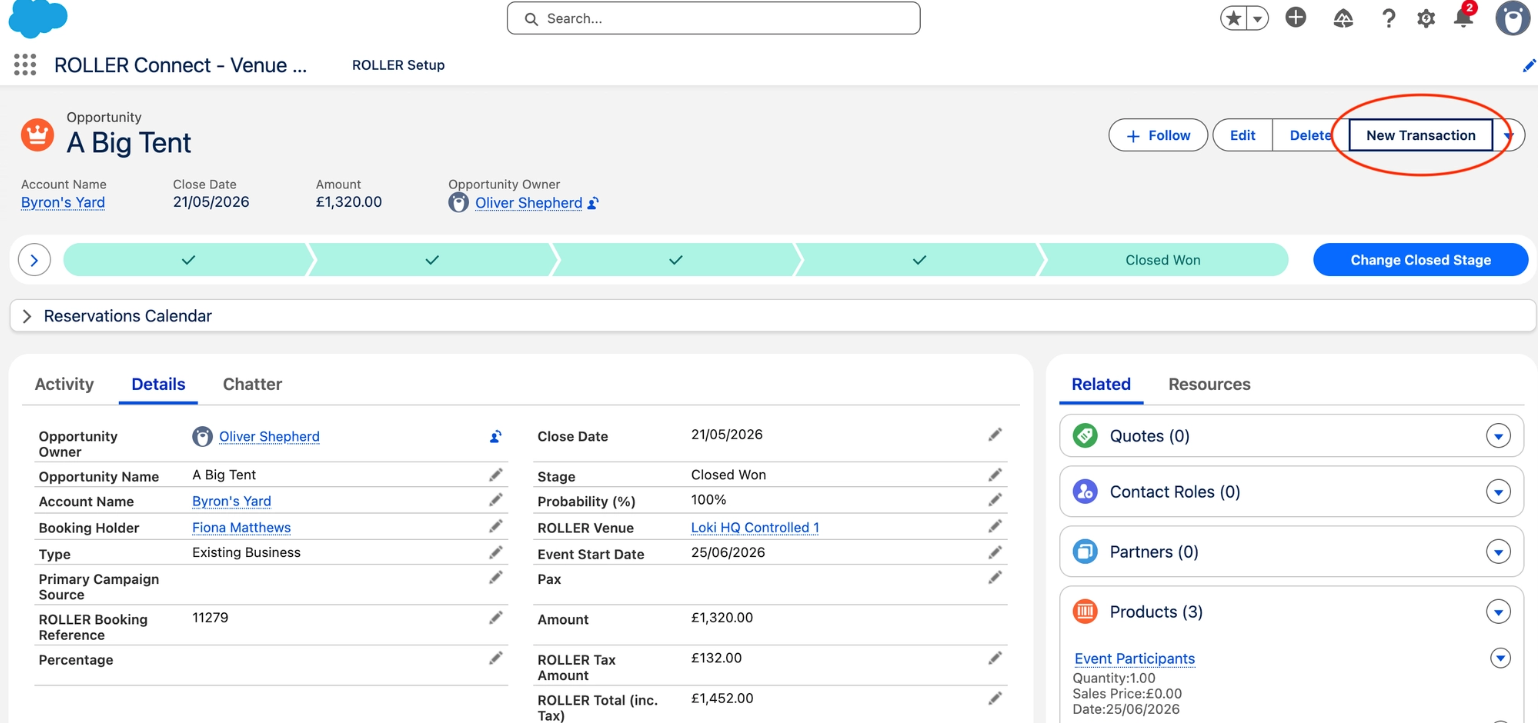Select the Closed Won path stage

[1163, 260]
